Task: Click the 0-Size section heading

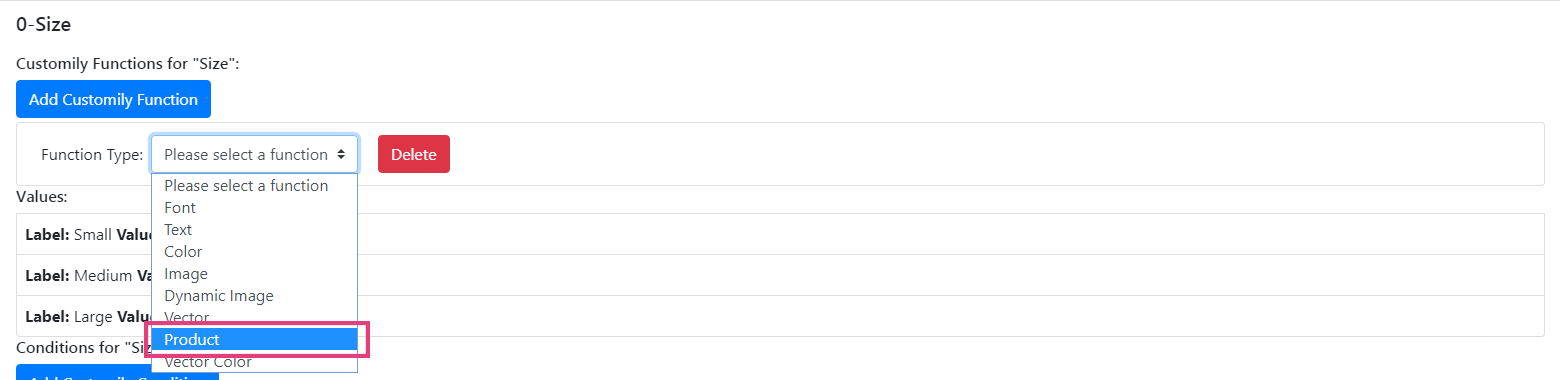Action: coord(43,25)
